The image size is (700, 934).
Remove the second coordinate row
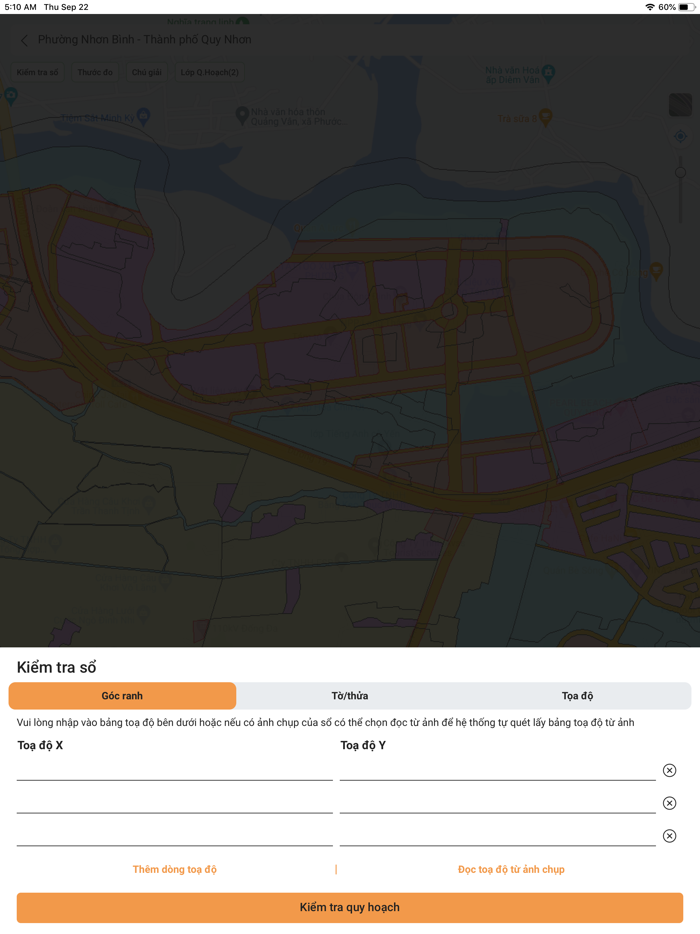click(670, 803)
